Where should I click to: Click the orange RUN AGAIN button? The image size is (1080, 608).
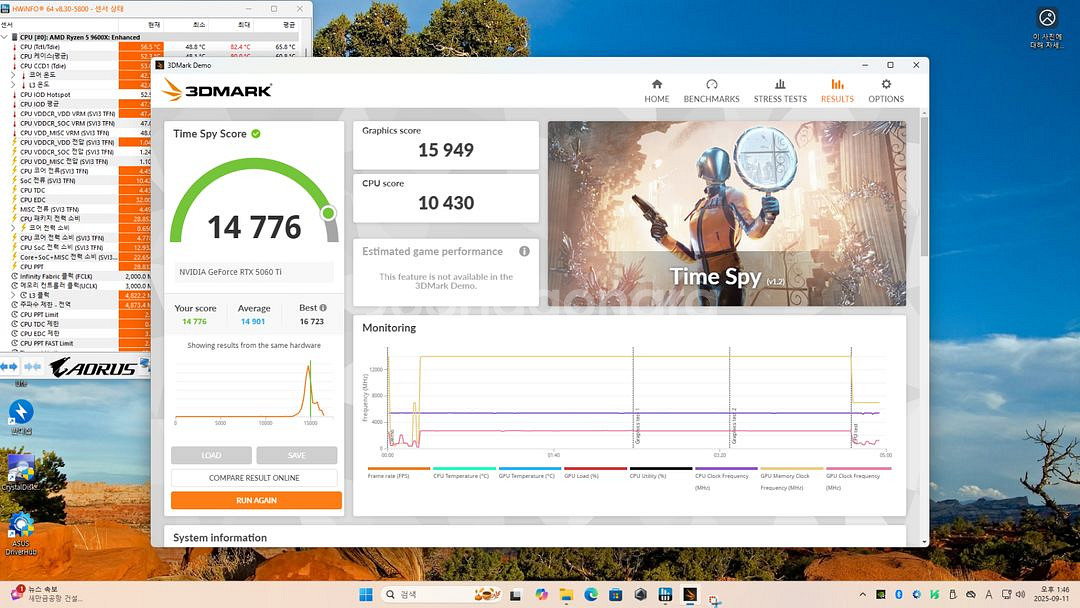pos(256,500)
